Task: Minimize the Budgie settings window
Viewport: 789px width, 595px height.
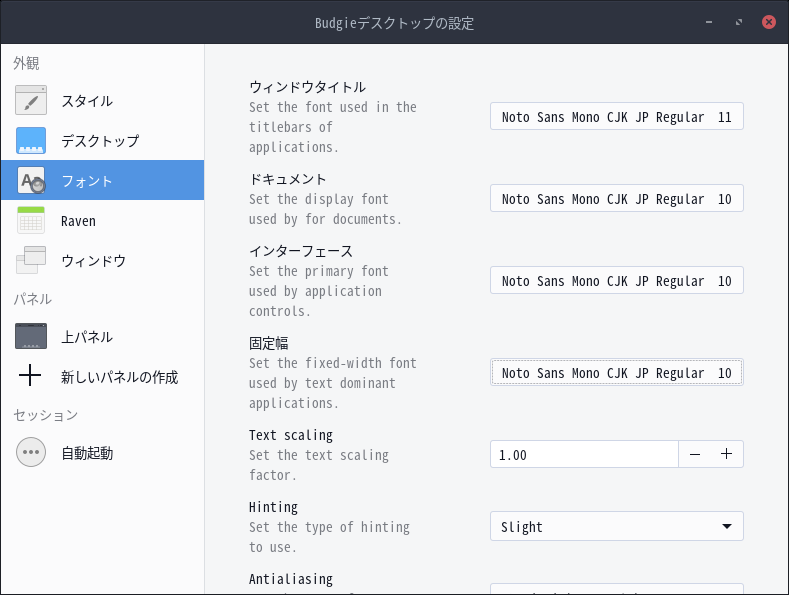Action: [x=709, y=22]
